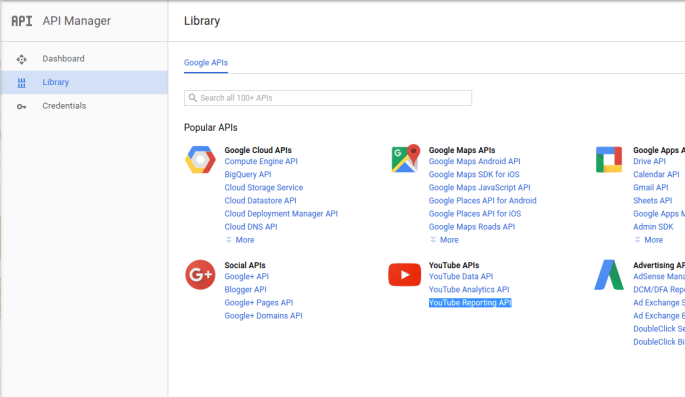This screenshot has height=397, width=685.
Task: Click the Google Cloud hexagon logo
Action: click(x=200, y=160)
